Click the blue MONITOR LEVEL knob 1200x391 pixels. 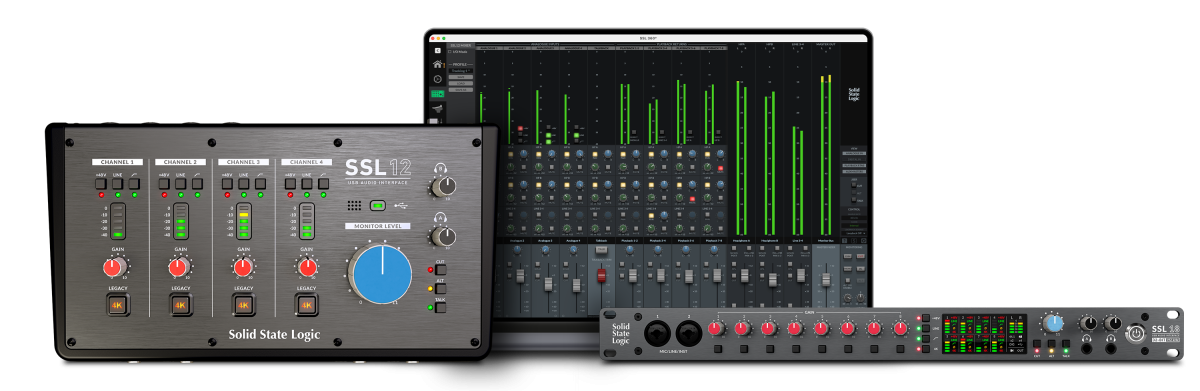click(381, 274)
